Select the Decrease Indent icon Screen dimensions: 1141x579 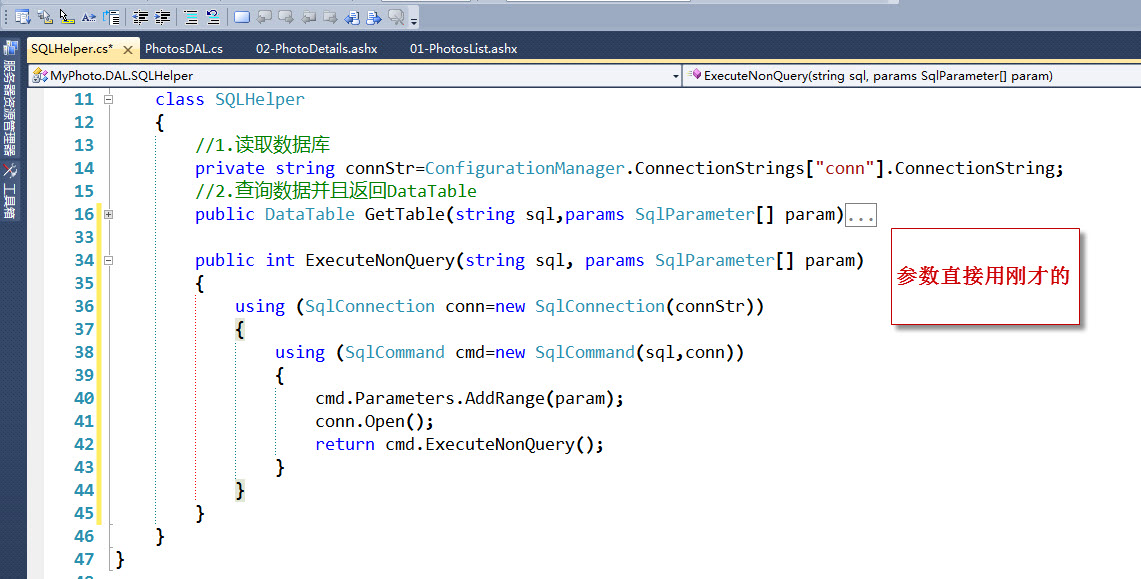pos(142,16)
